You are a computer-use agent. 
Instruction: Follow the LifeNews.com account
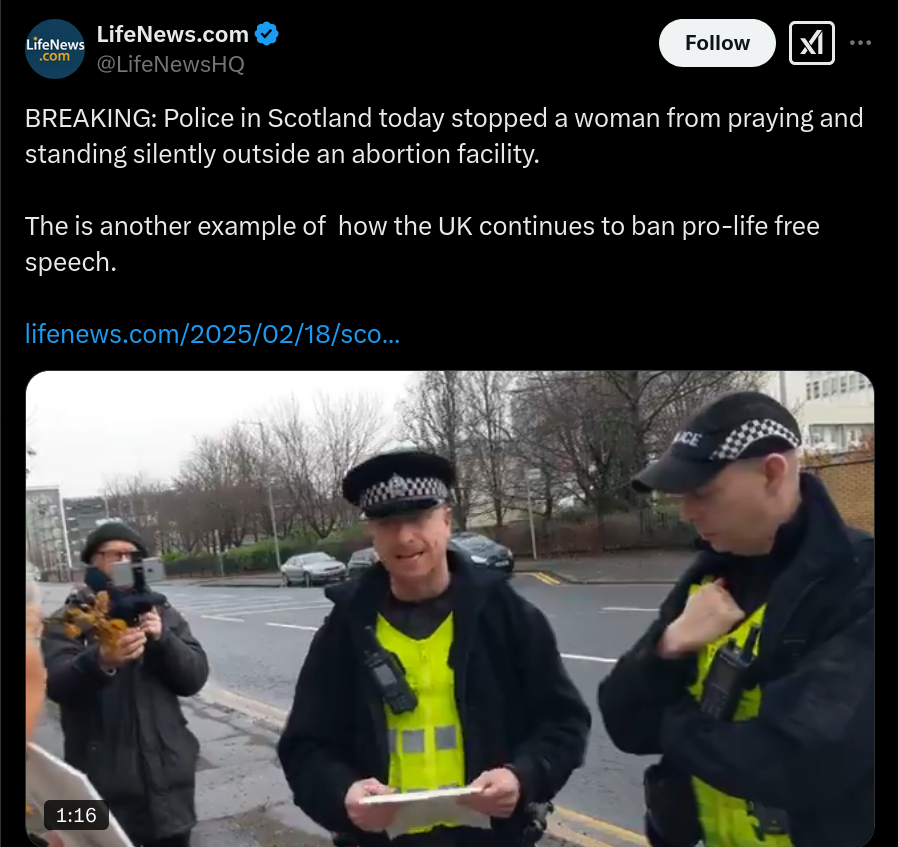click(x=717, y=43)
